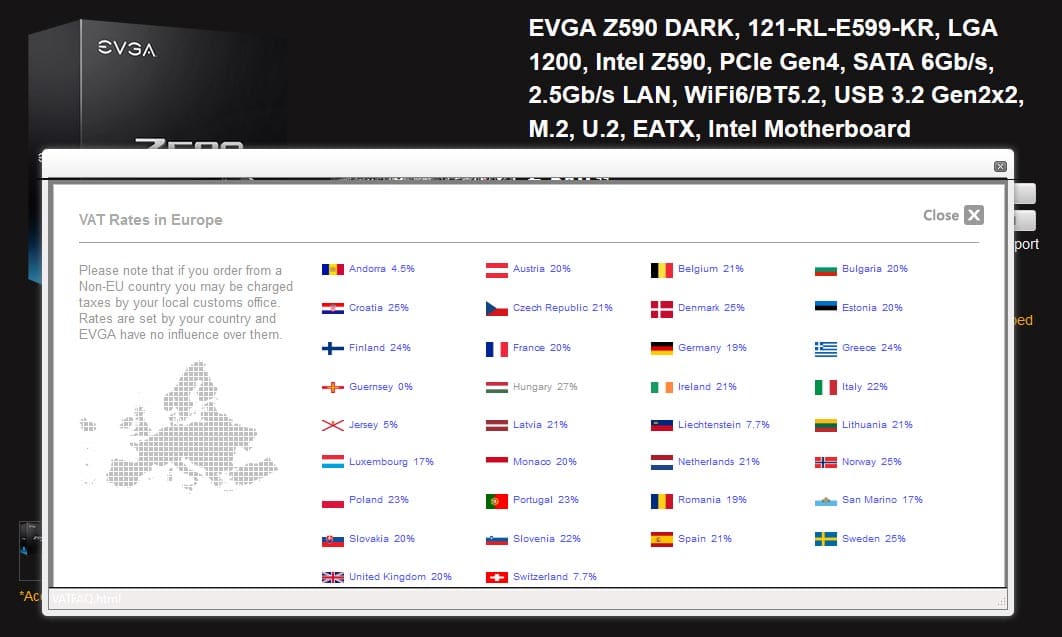Click the popup's bottom-right resize grip
Image resolution: width=1062 pixels, height=637 pixels.
1001,600
